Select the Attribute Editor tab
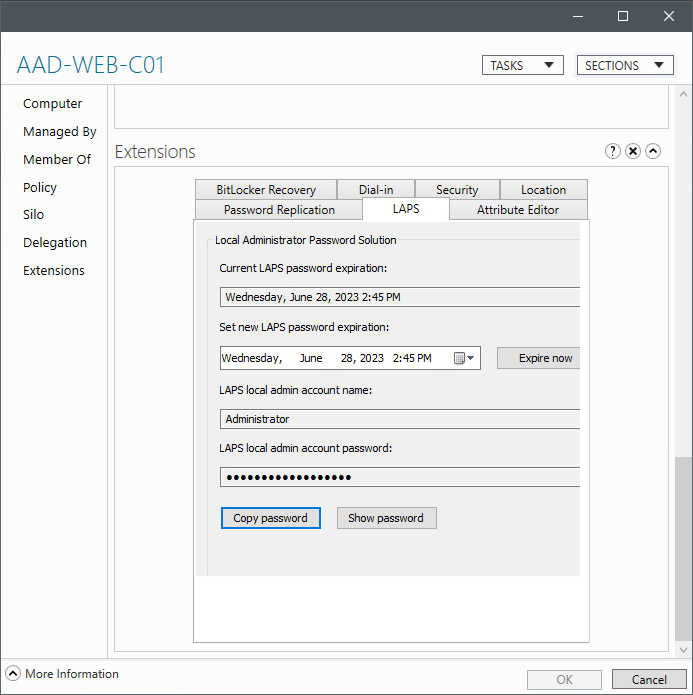Image resolution: width=693 pixels, height=695 pixels. [x=518, y=210]
